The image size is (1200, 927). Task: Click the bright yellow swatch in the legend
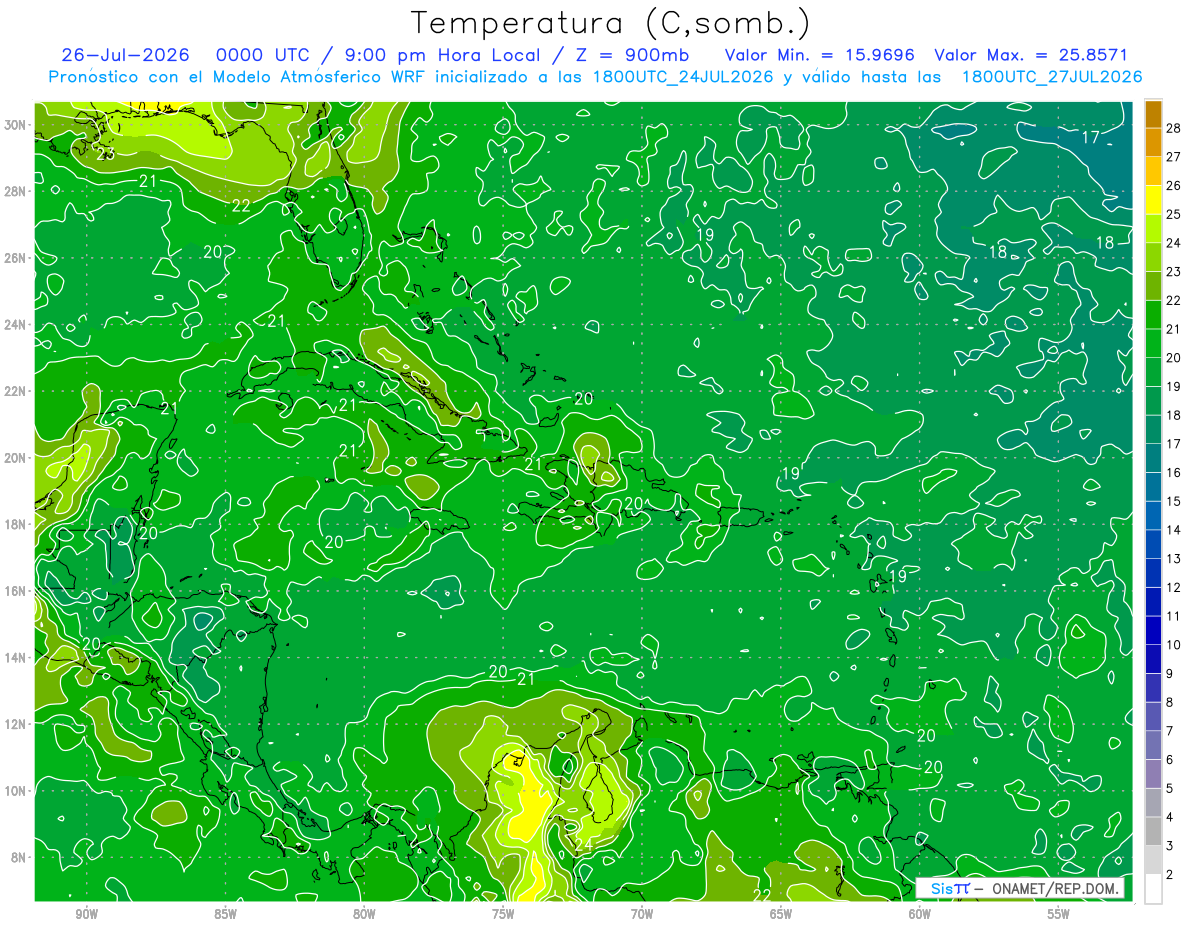1153,199
